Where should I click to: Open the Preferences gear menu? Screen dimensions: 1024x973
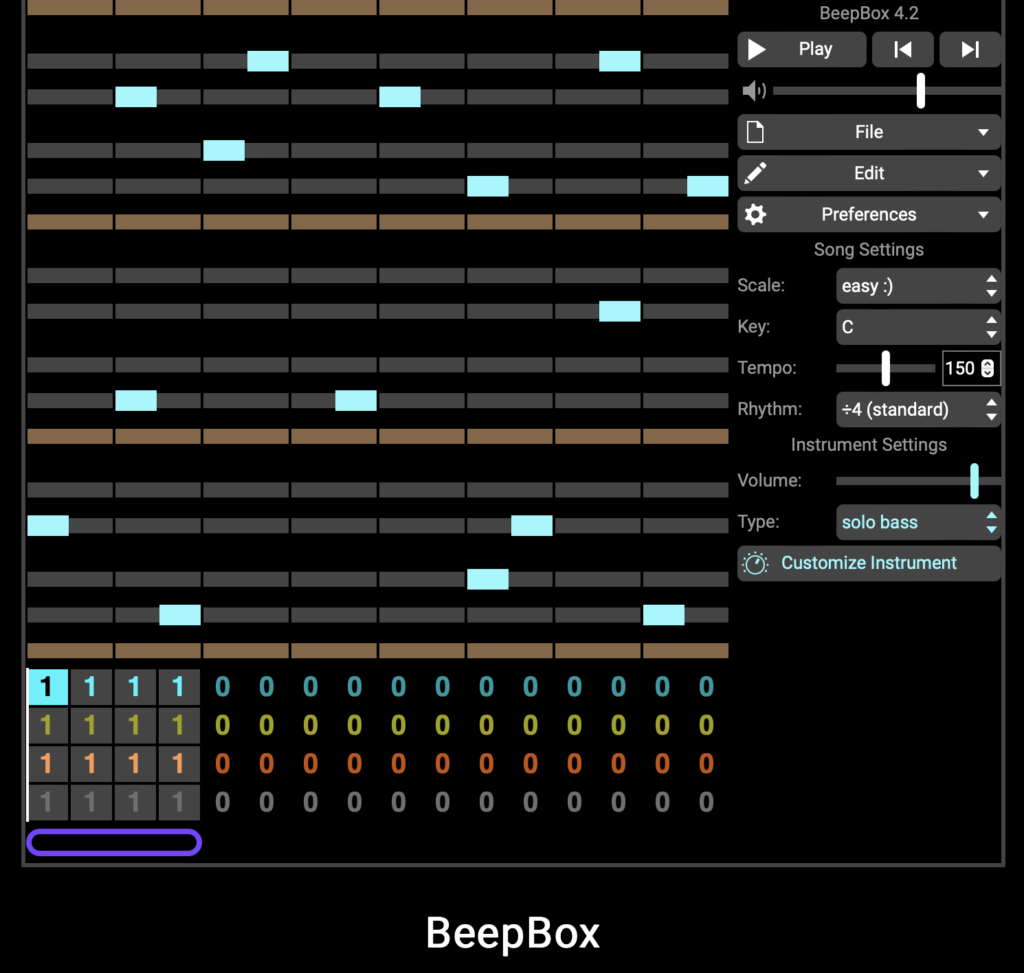coord(868,214)
